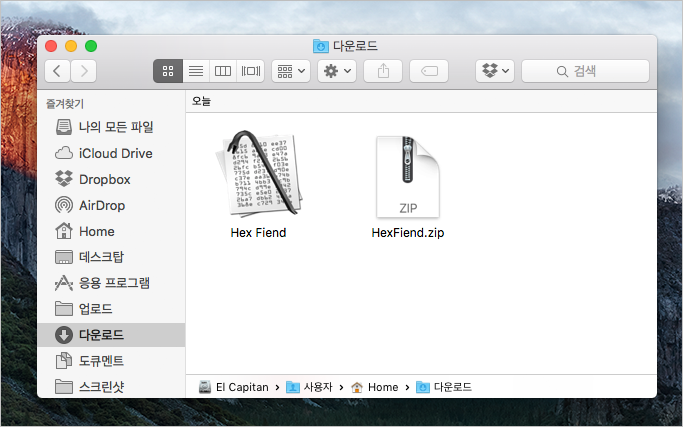Open iCloud Drive in sidebar
The width and height of the screenshot is (683, 427).
(111, 153)
